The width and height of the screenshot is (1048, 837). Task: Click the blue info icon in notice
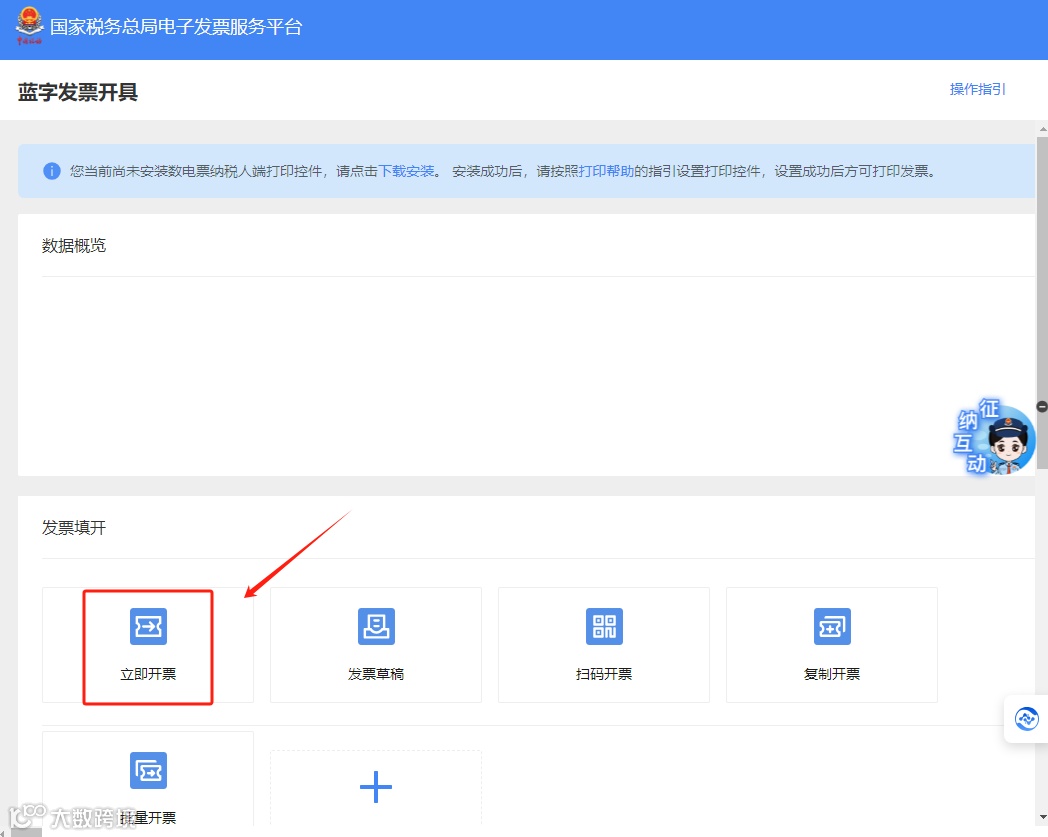tap(51, 171)
